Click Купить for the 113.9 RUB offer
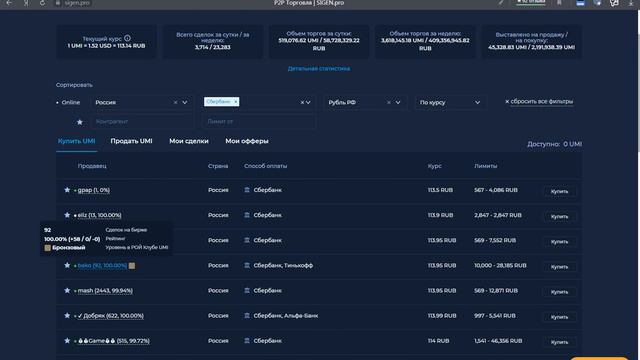This screenshot has height=360, width=640. pos(560,217)
